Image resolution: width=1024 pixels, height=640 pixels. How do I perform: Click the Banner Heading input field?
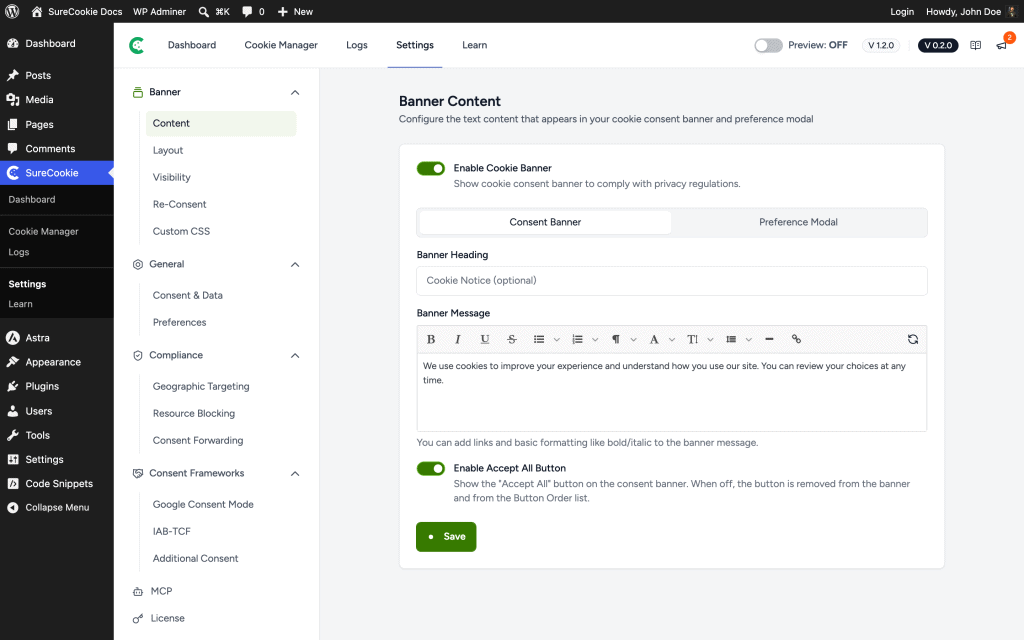point(671,281)
